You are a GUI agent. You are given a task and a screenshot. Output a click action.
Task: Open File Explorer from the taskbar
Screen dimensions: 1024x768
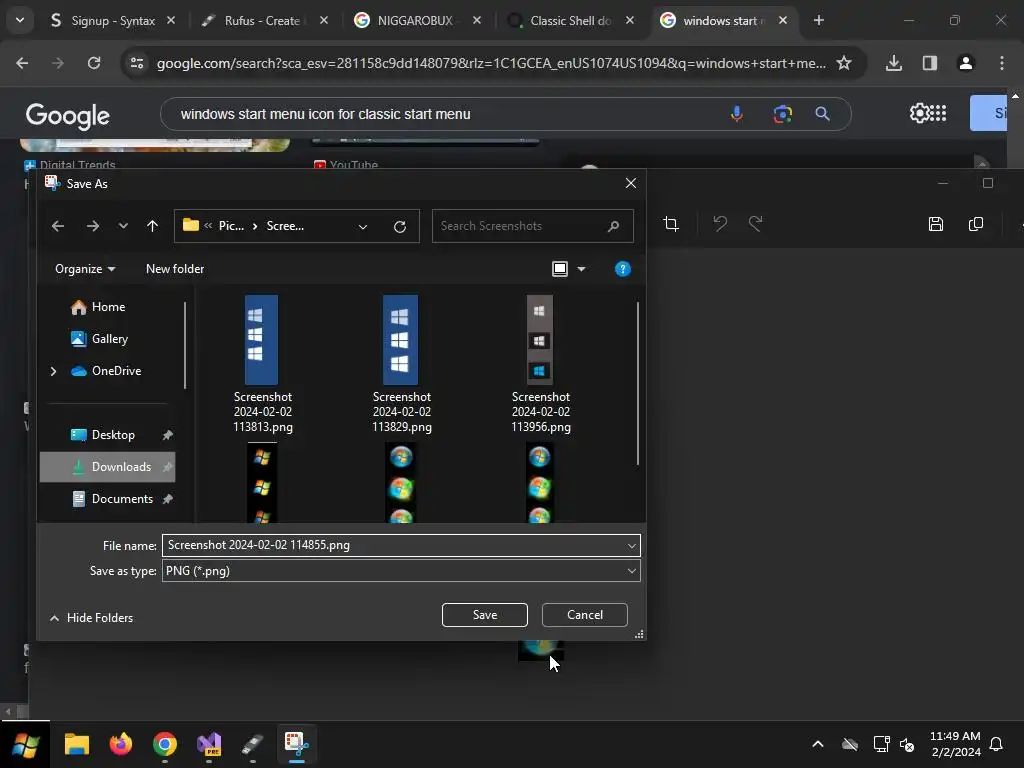[76, 744]
